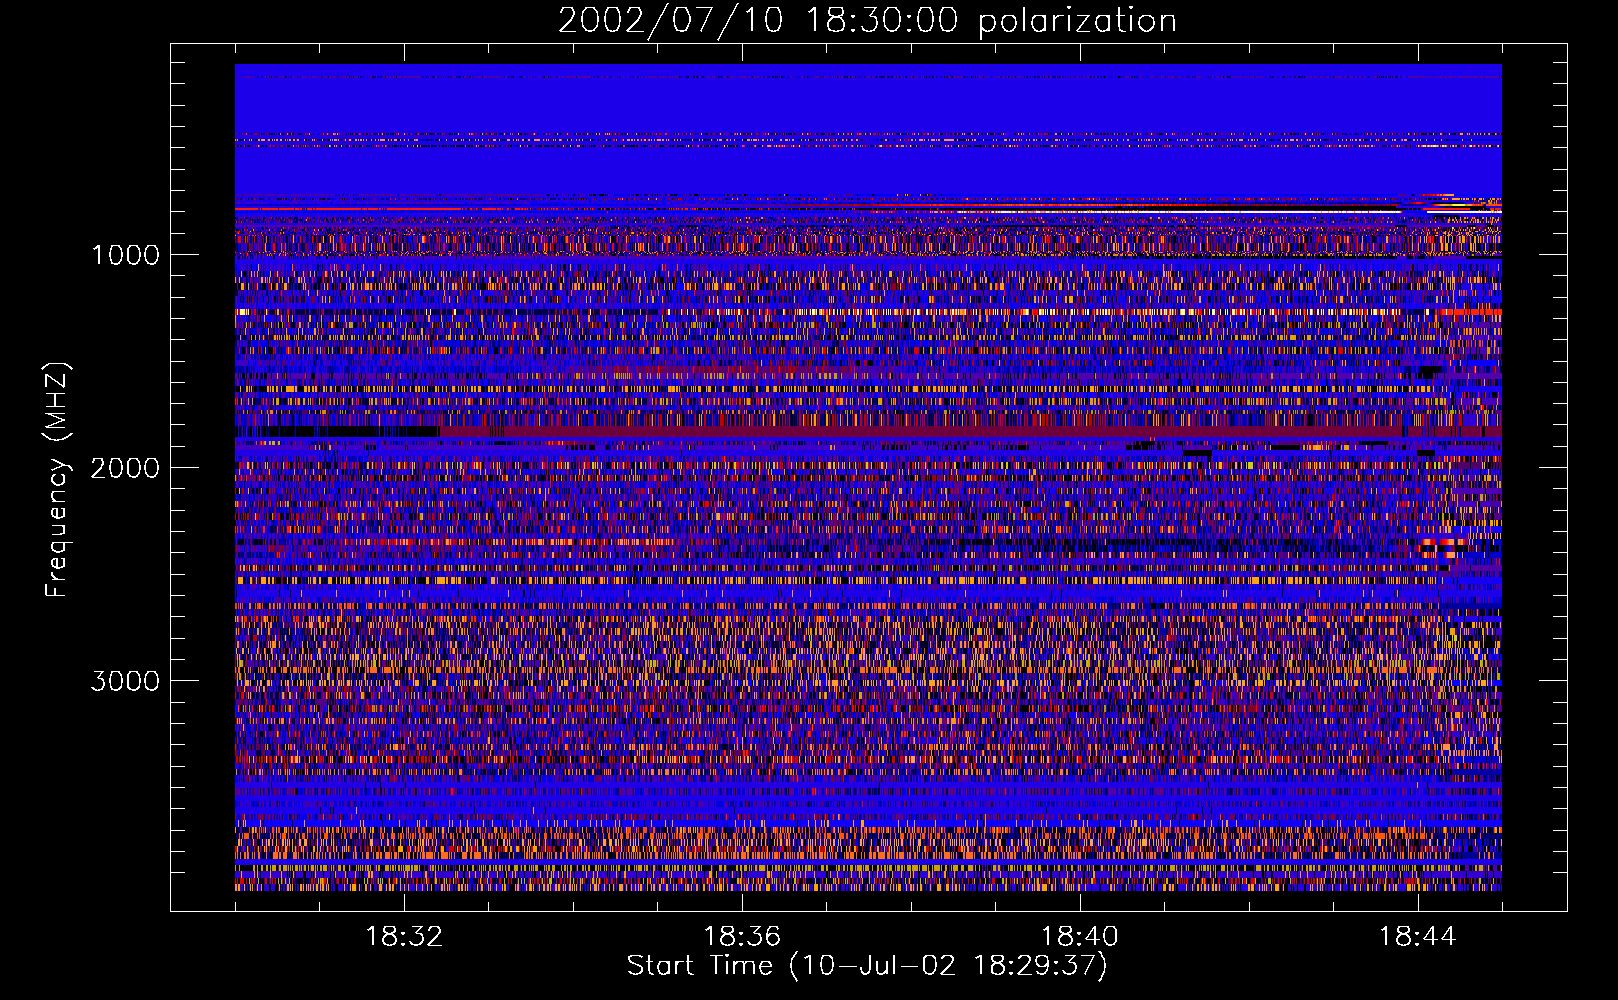Click the "Start Time (10-Jul-02 18:29:37)" label
This screenshot has height=1000, width=1618.
coord(867,966)
